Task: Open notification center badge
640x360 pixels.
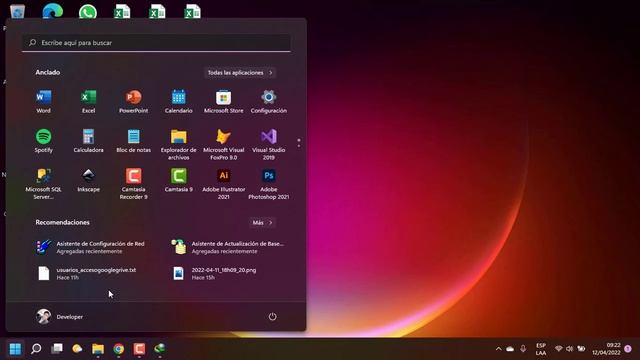Action: tap(628, 349)
